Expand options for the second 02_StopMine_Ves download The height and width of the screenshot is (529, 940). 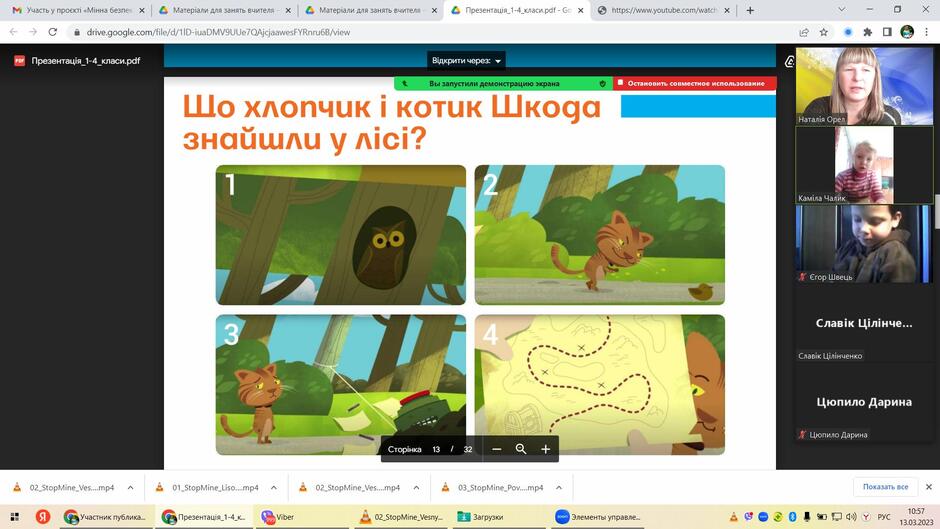pos(416,488)
